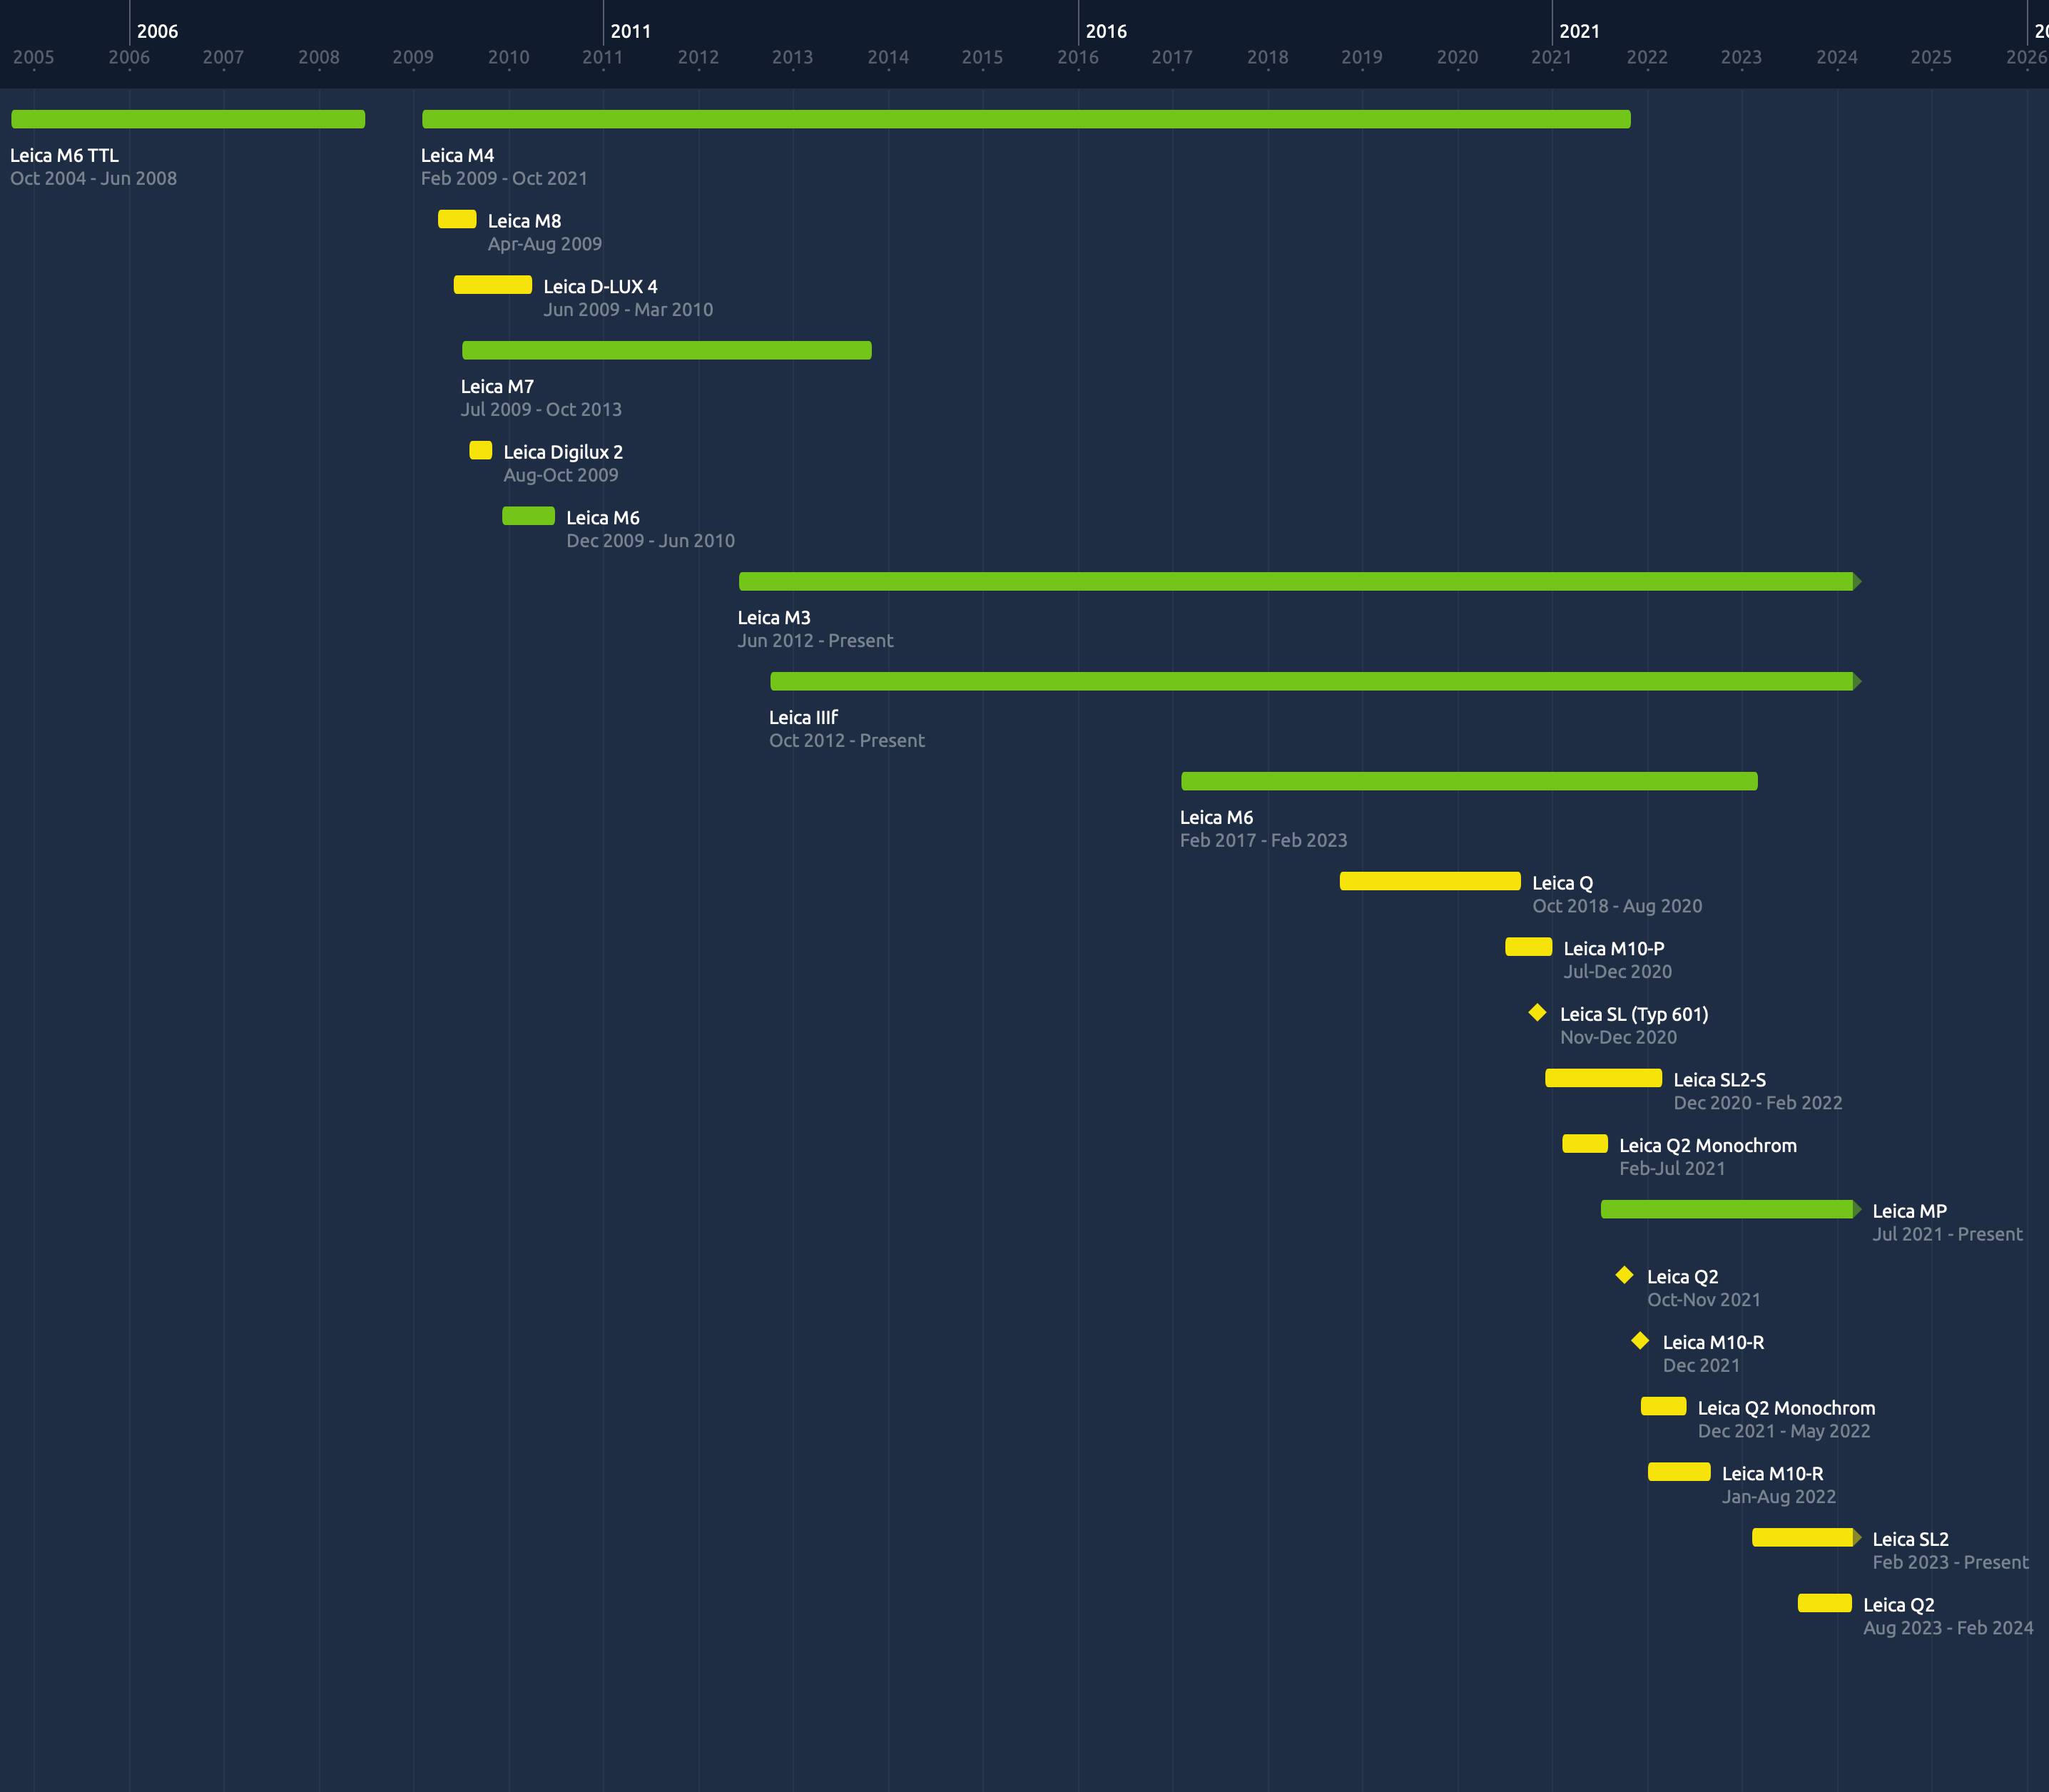Click the 'Feb-Jul 2021' date text
This screenshot has width=2049, height=1792.
[1673, 1169]
